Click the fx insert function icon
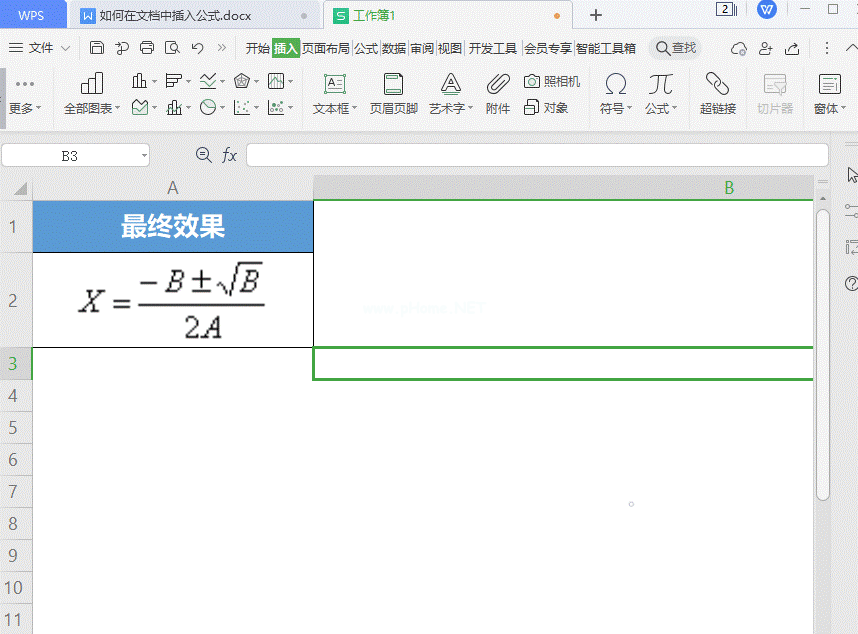Screen dimensions: 858x634 click(229, 155)
